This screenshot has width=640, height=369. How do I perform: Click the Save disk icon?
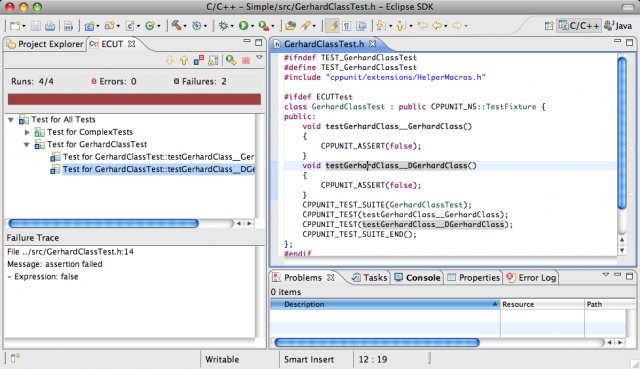(x=36, y=26)
